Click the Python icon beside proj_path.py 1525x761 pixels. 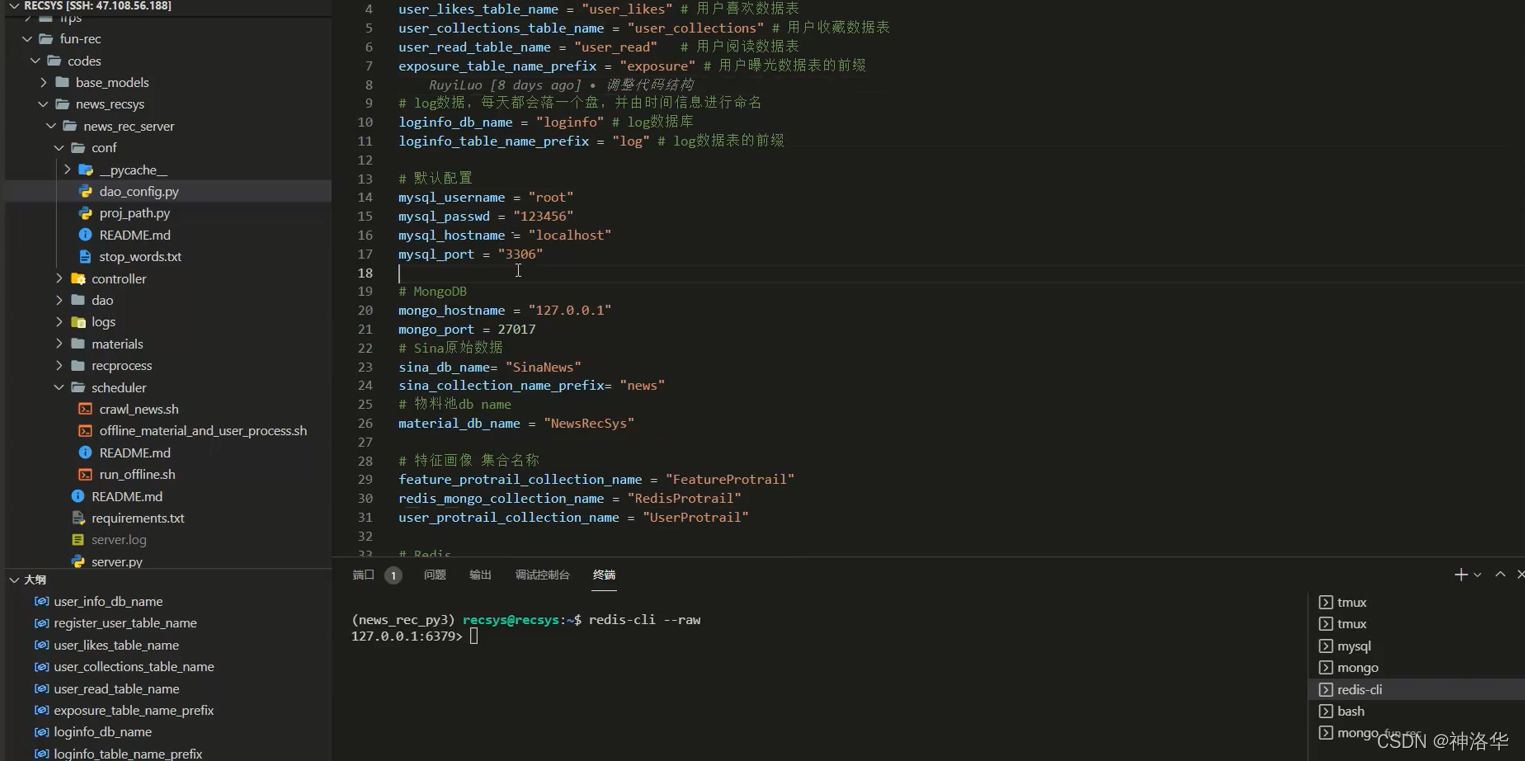point(85,213)
